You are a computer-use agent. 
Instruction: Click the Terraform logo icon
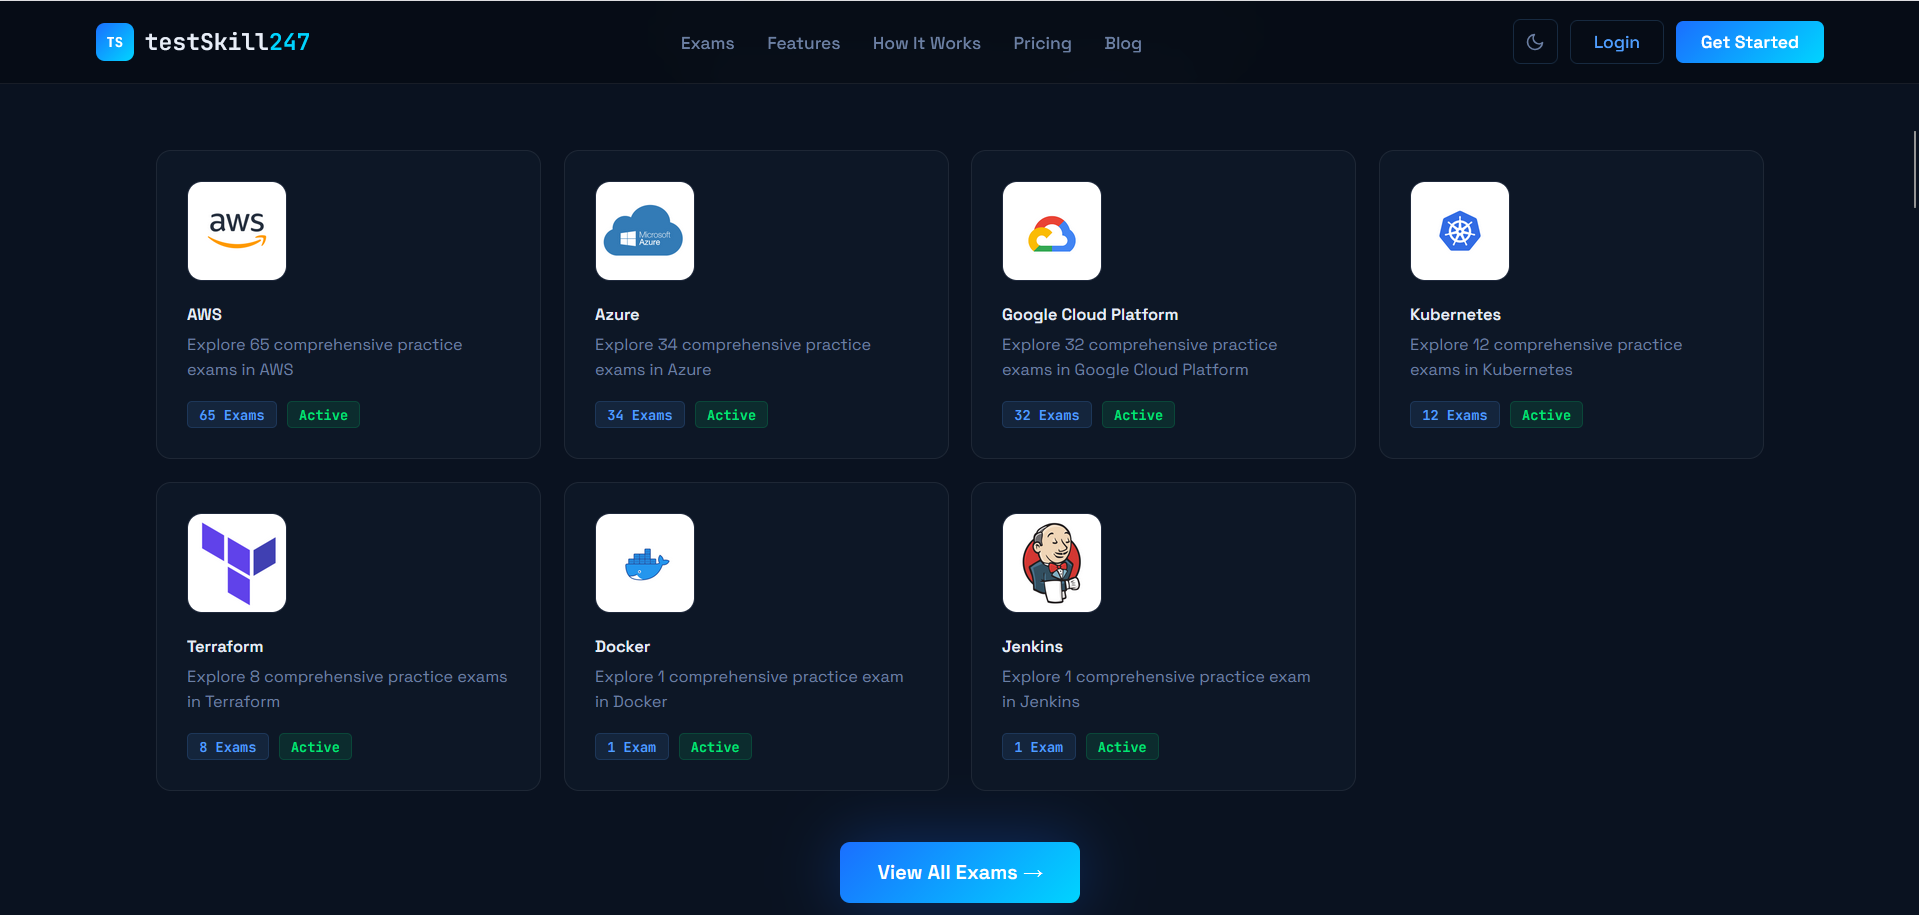coord(236,562)
